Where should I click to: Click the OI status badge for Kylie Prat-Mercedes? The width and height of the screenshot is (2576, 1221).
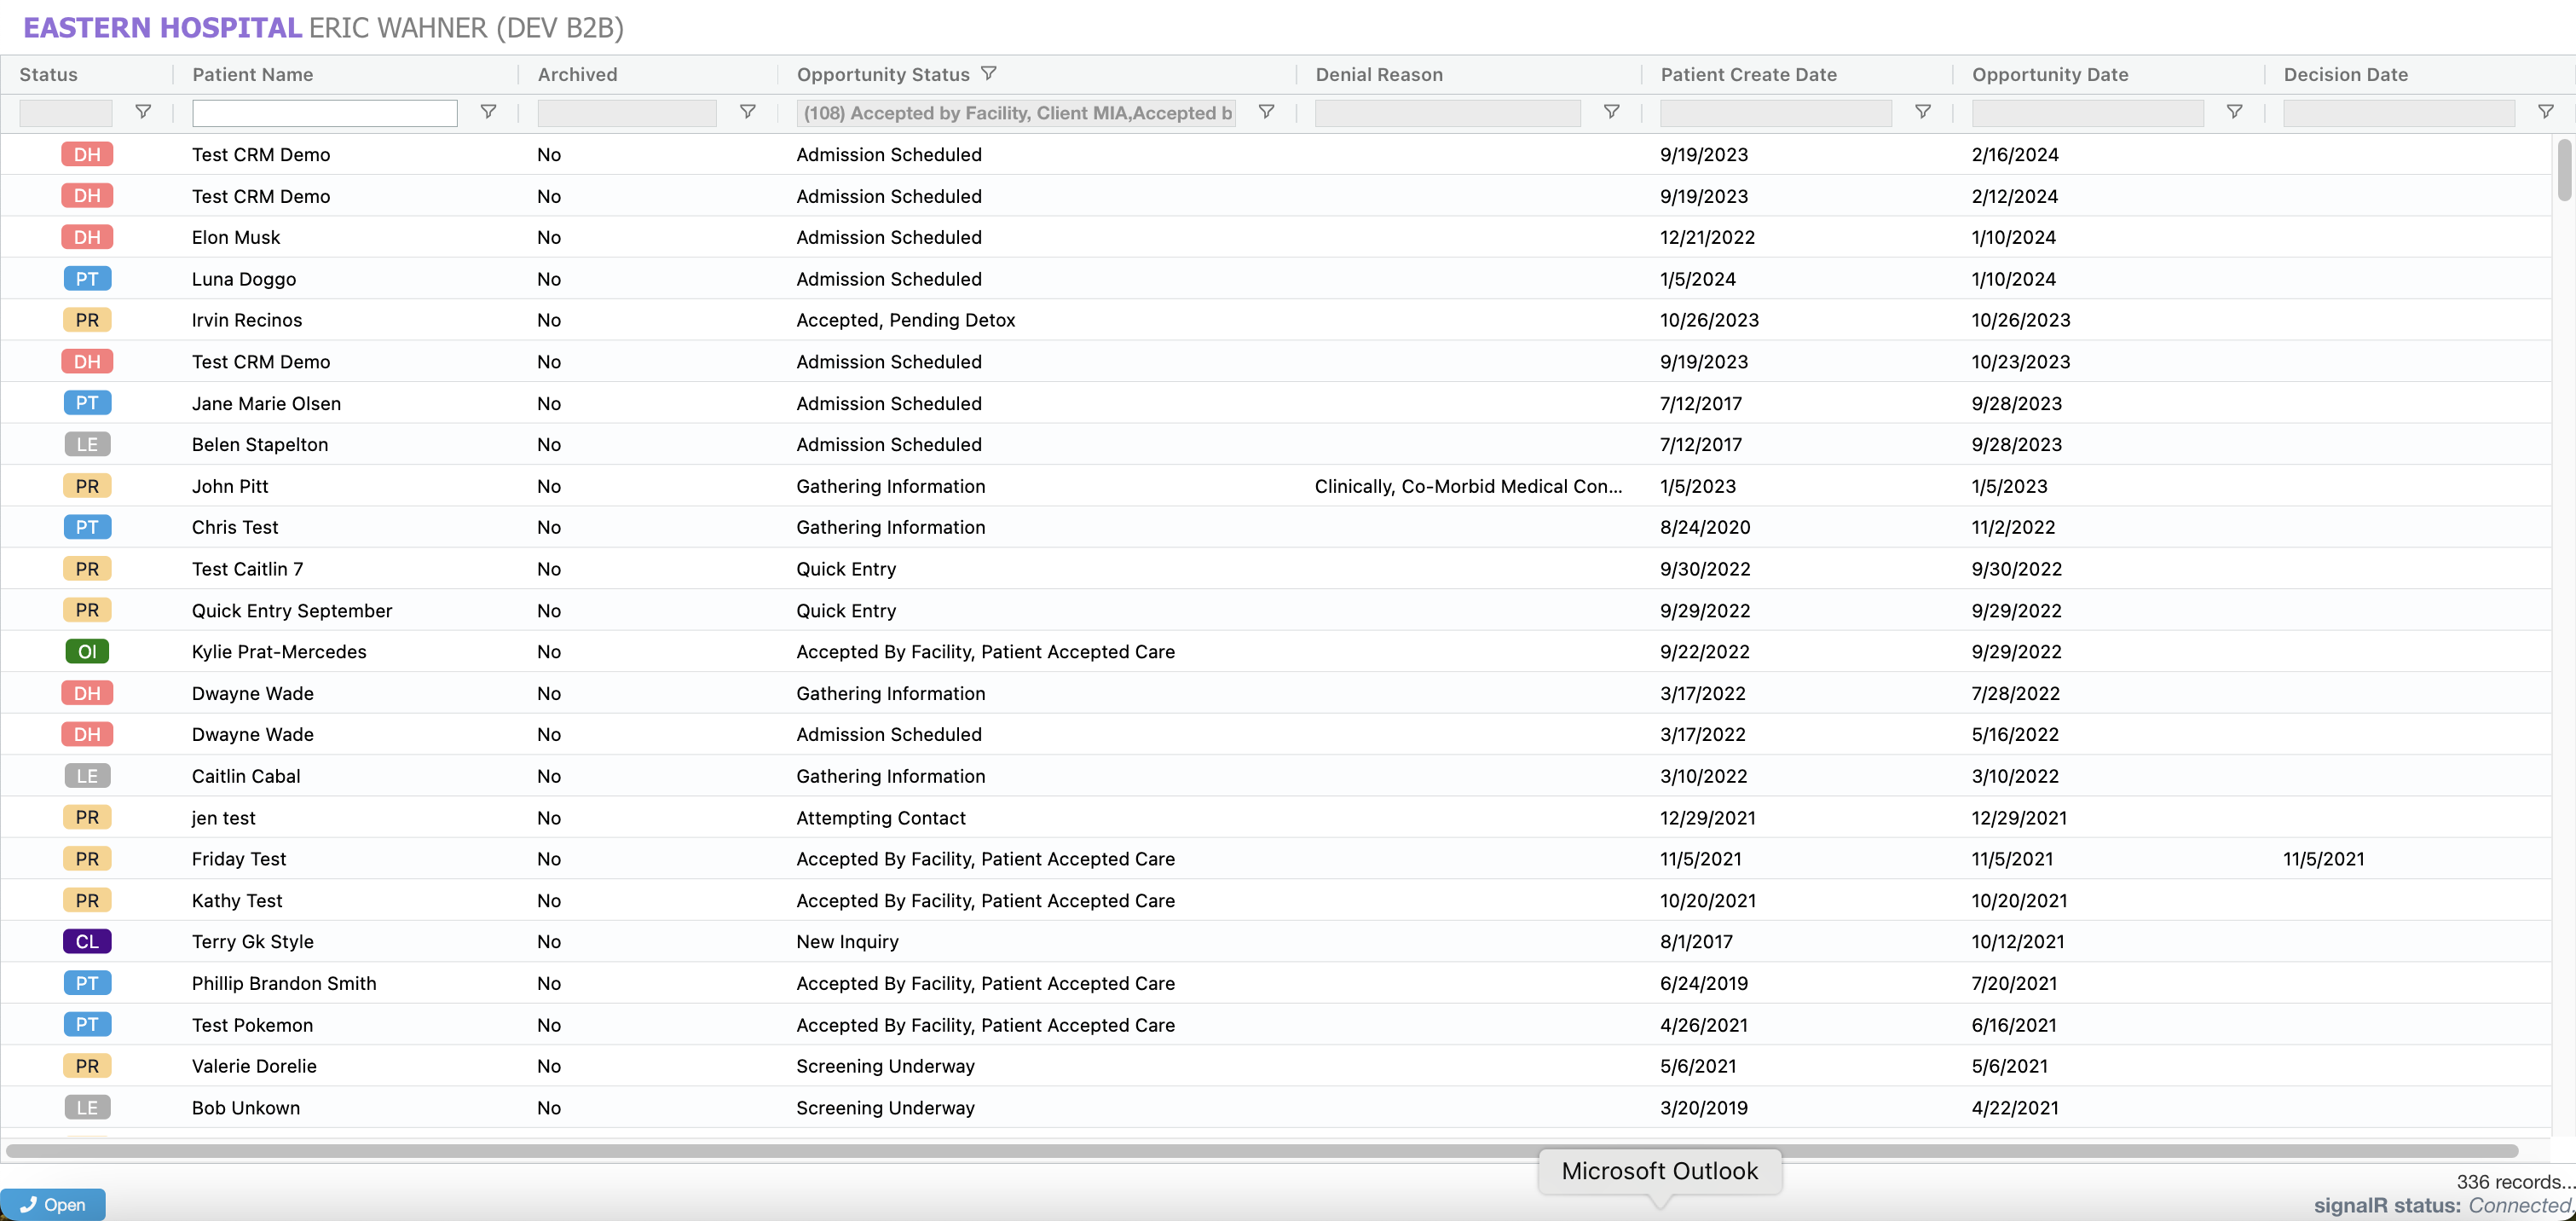[x=87, y=652]
